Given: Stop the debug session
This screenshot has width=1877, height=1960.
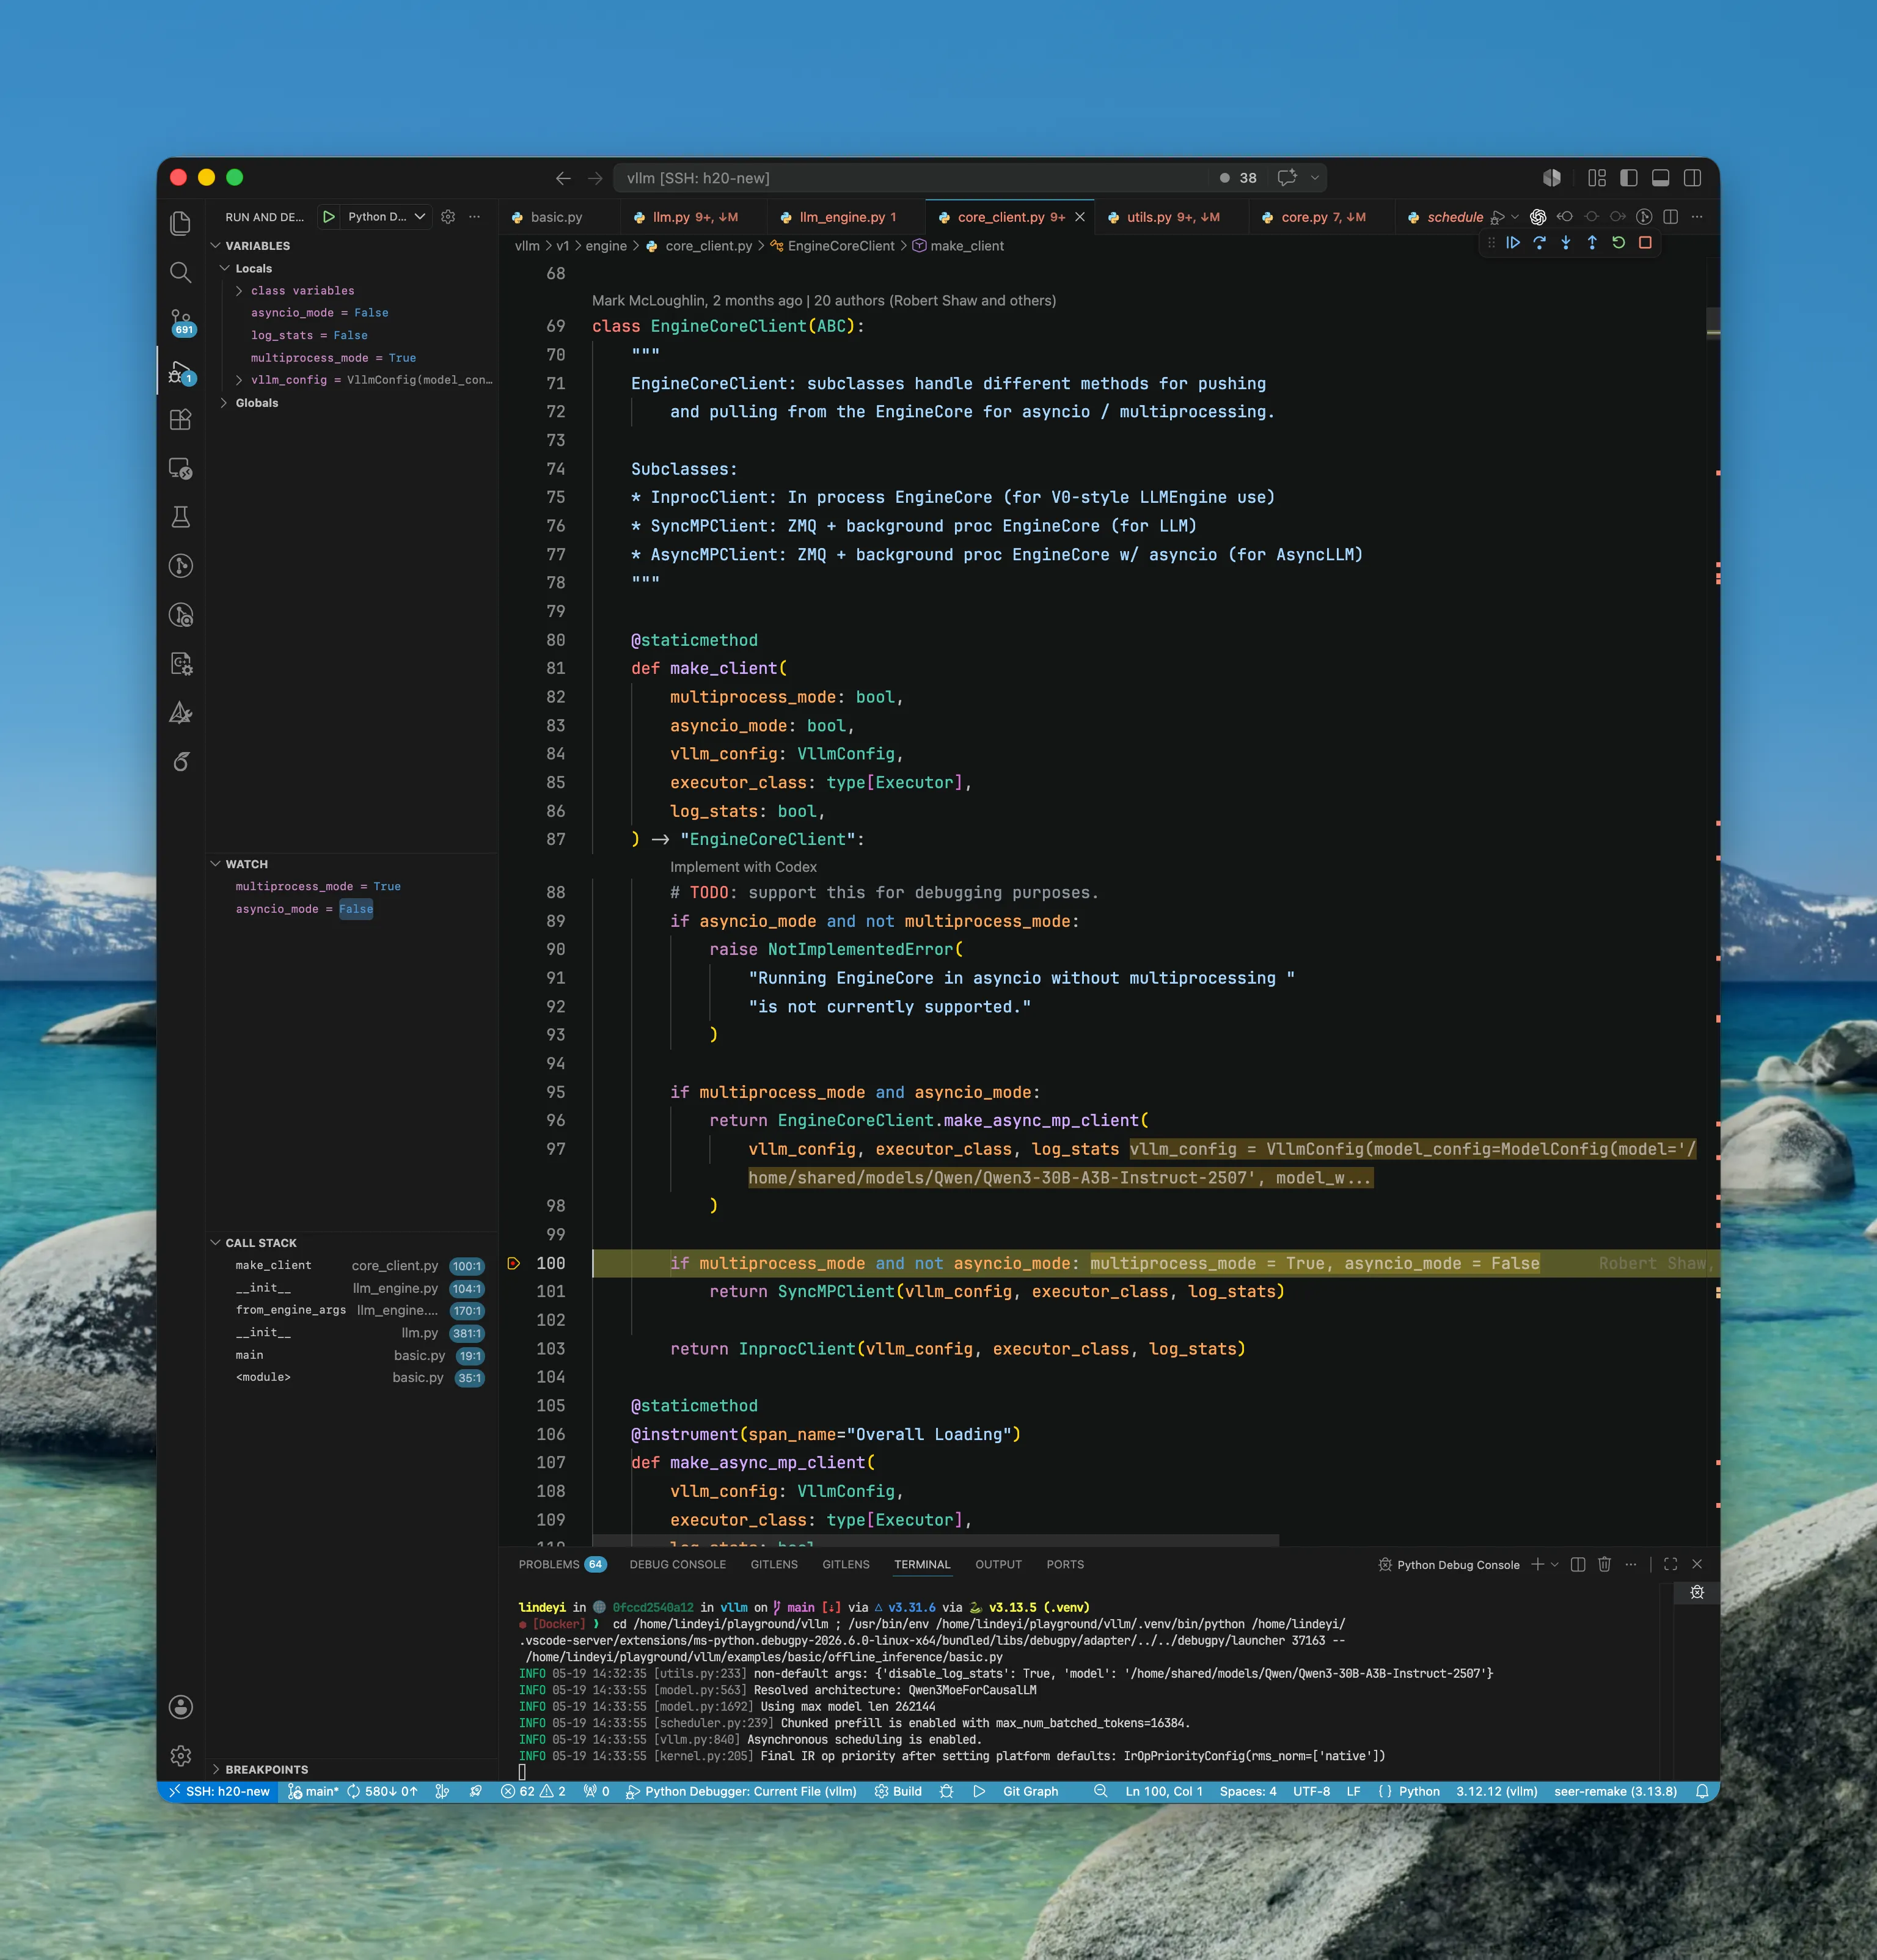Looking at the screenshot, I should click(1645, 243).
